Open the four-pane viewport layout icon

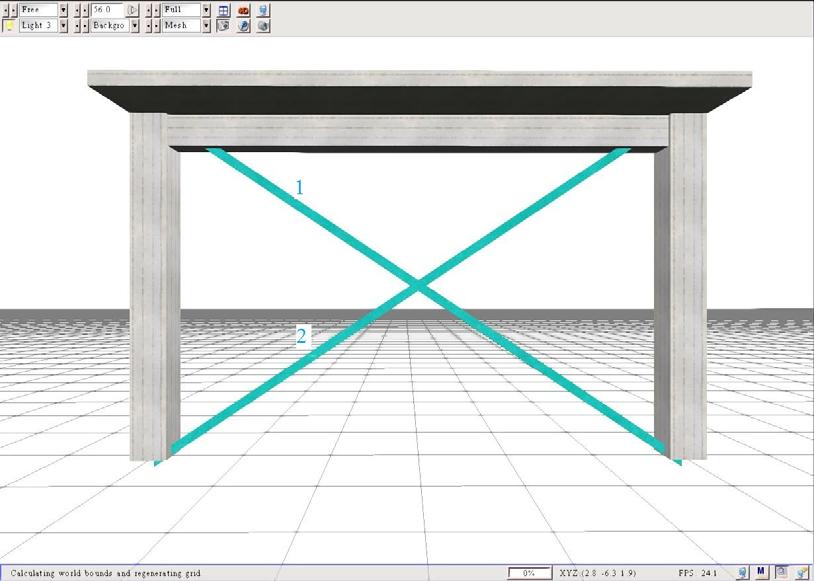point(224,10)
